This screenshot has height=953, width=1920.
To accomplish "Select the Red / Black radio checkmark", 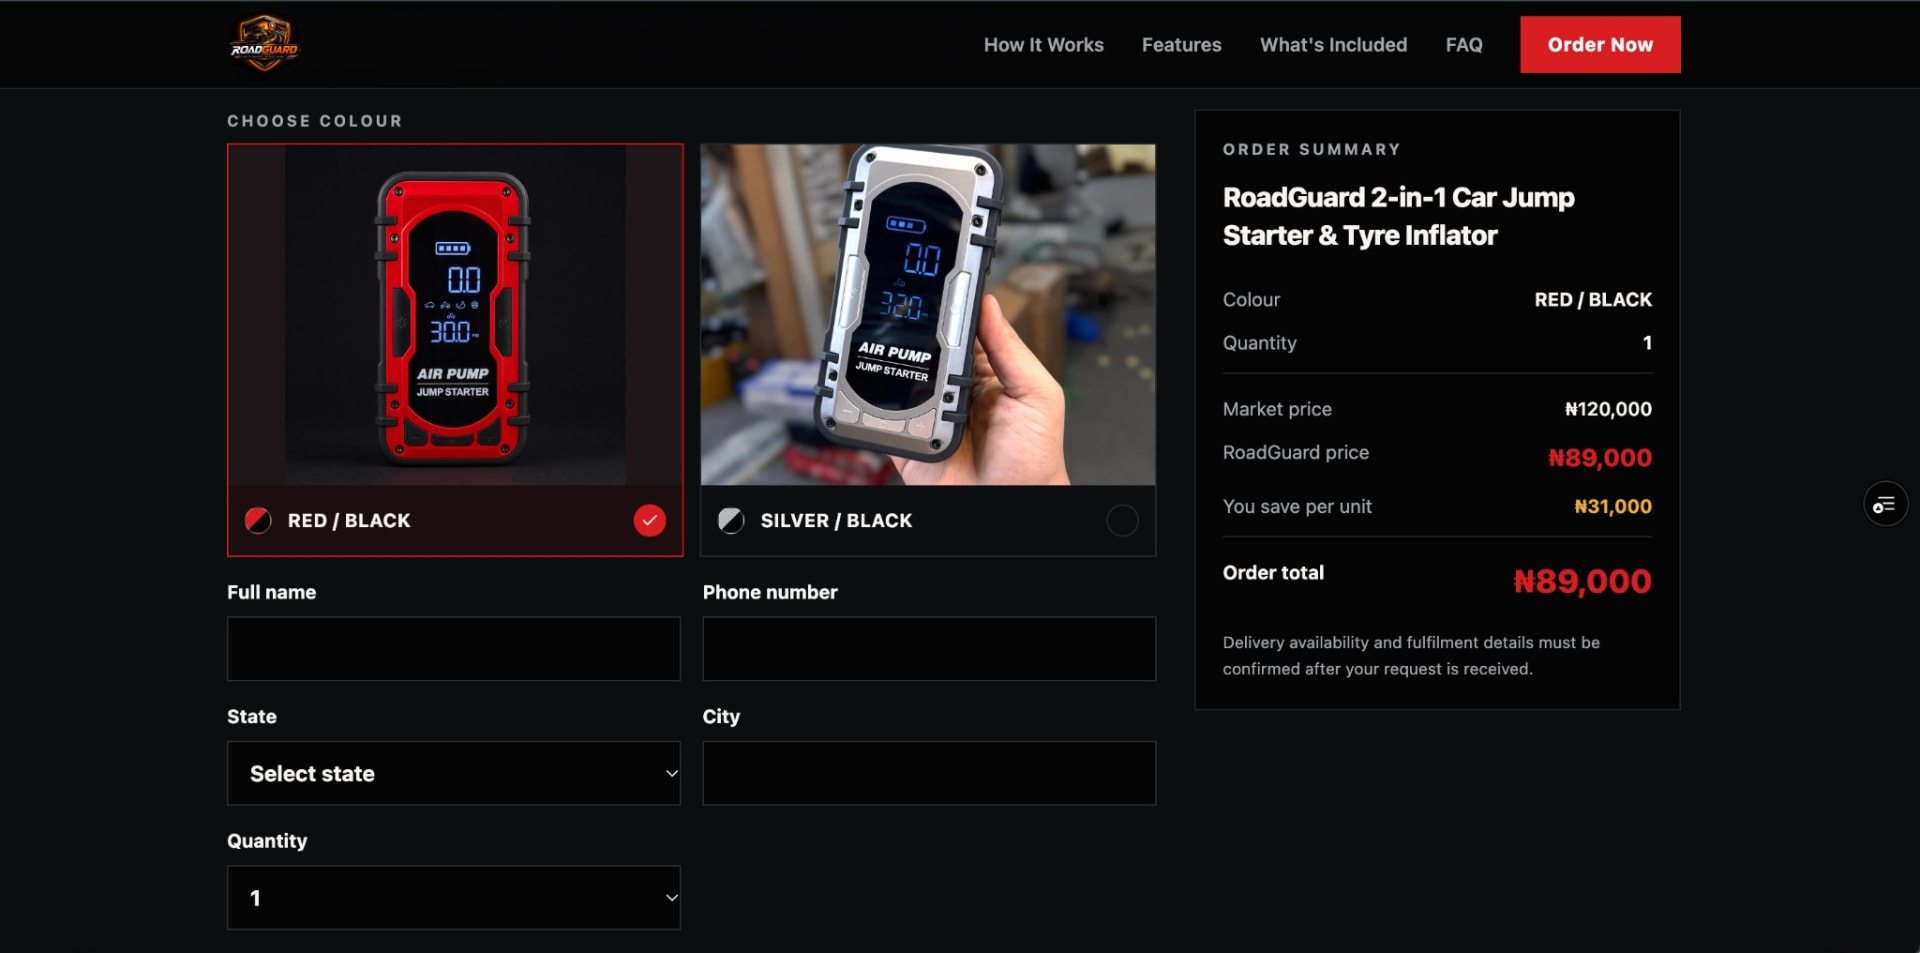I will [650, 520].
